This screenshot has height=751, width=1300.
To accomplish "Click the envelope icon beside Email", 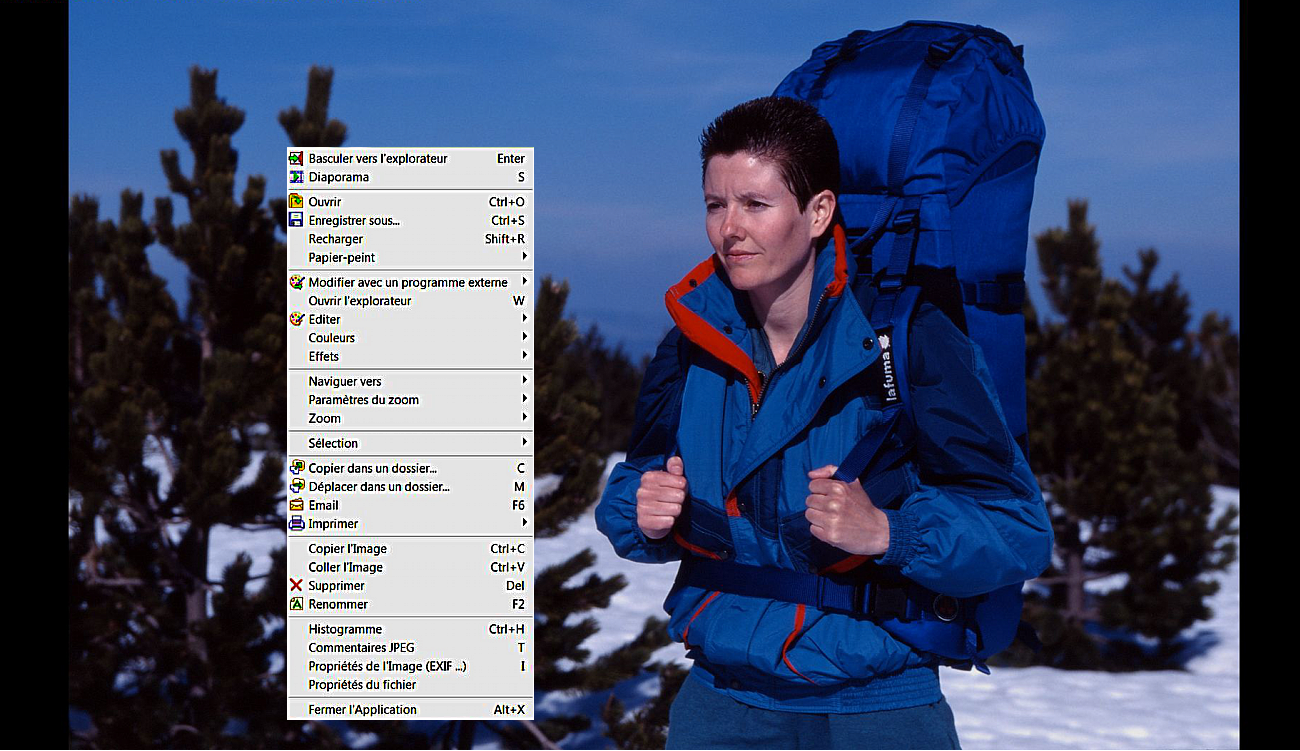I will [296, 505].
